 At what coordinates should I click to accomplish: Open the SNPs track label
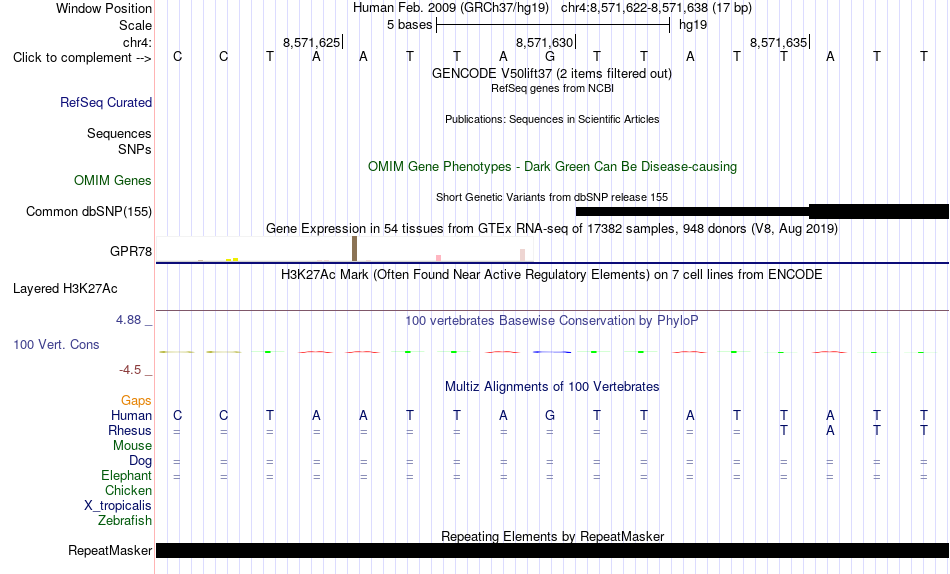click(135, 149)
